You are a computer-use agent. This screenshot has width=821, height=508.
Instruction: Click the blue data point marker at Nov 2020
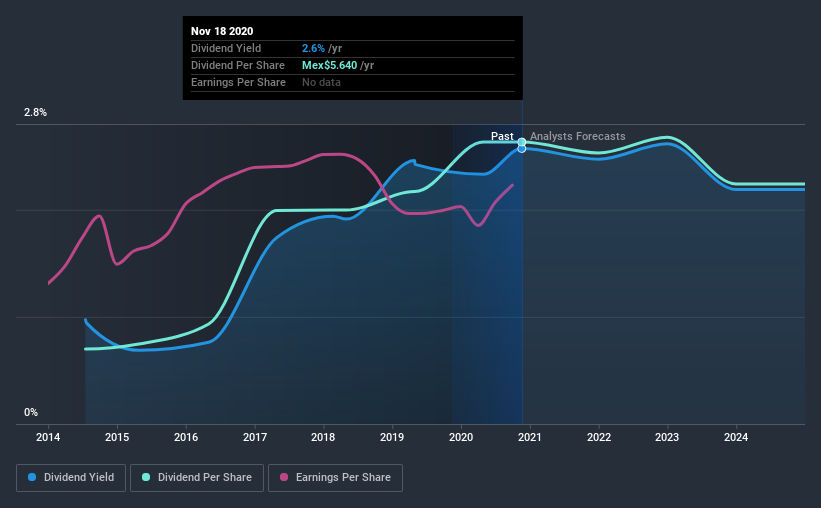pyautogui.click(x=522, y=149)
